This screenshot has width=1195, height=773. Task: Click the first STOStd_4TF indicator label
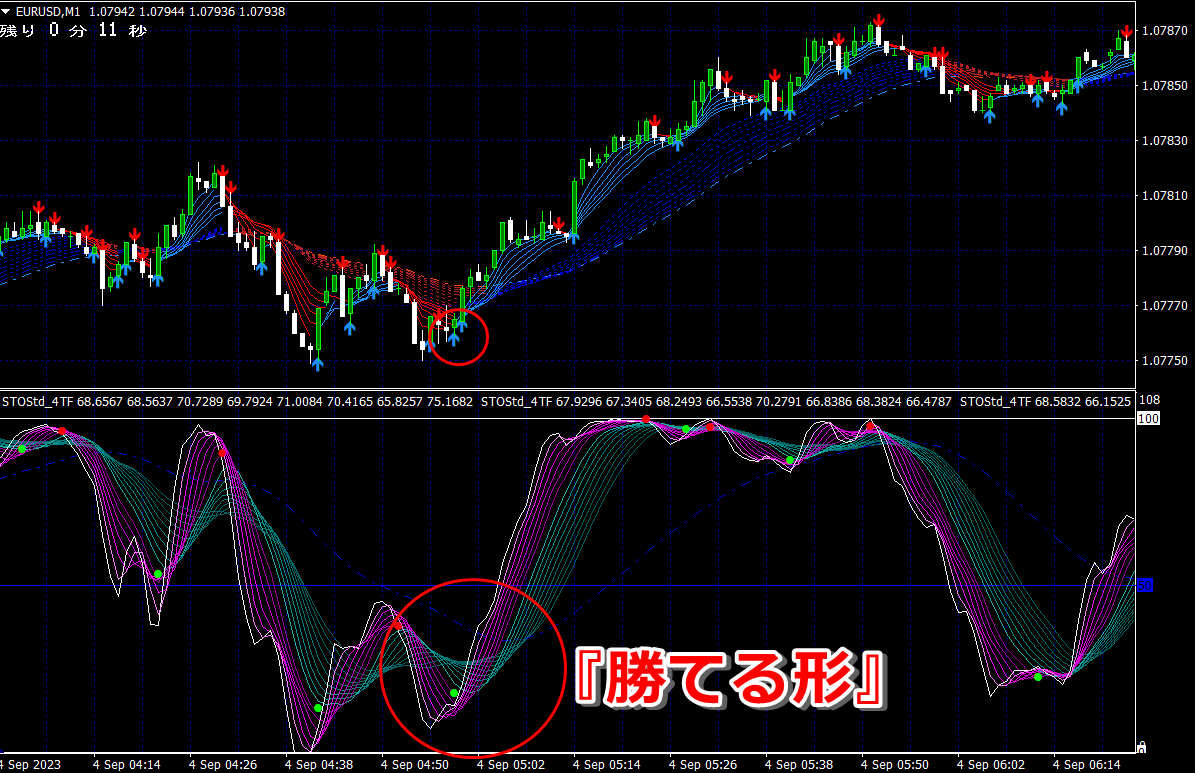pyautogui.click(x=37, y=401)
